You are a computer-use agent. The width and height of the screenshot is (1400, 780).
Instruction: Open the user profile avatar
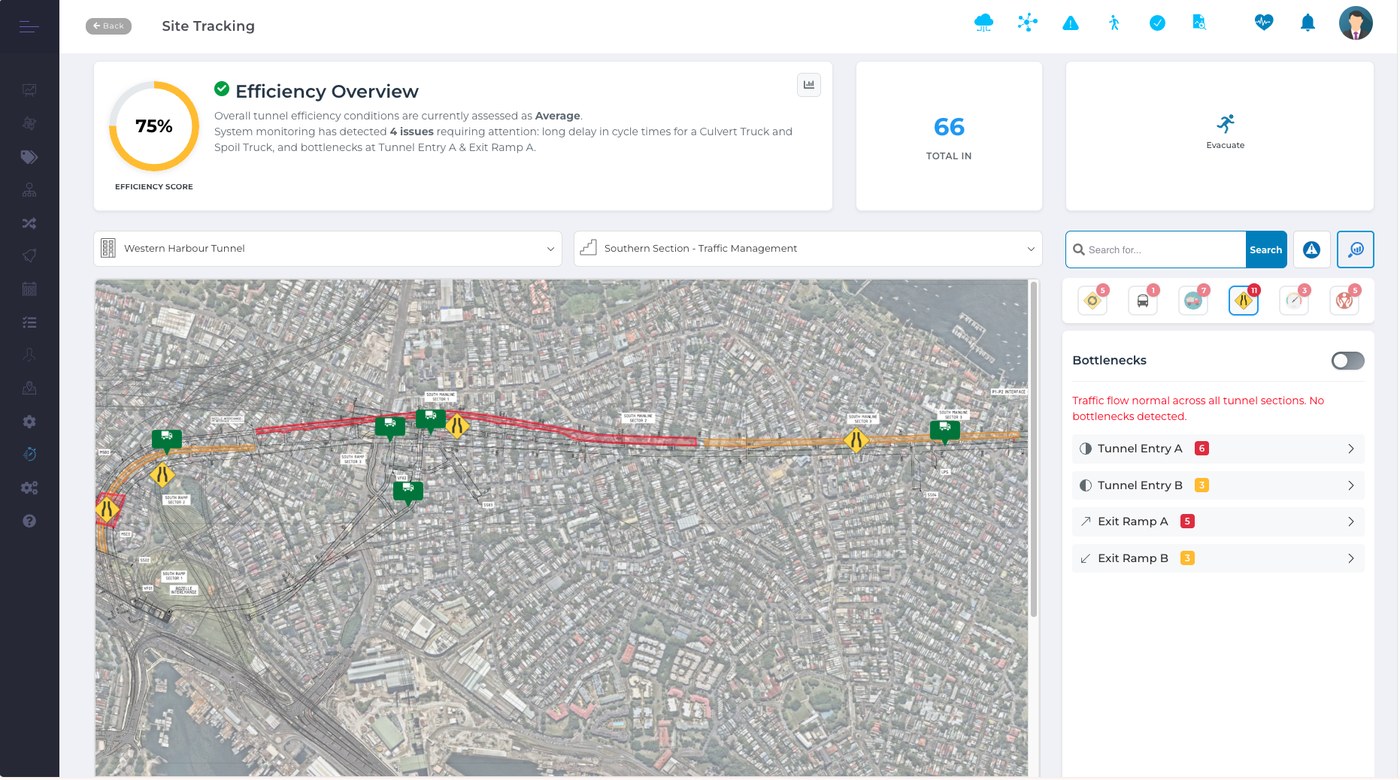coord(1355,23)
